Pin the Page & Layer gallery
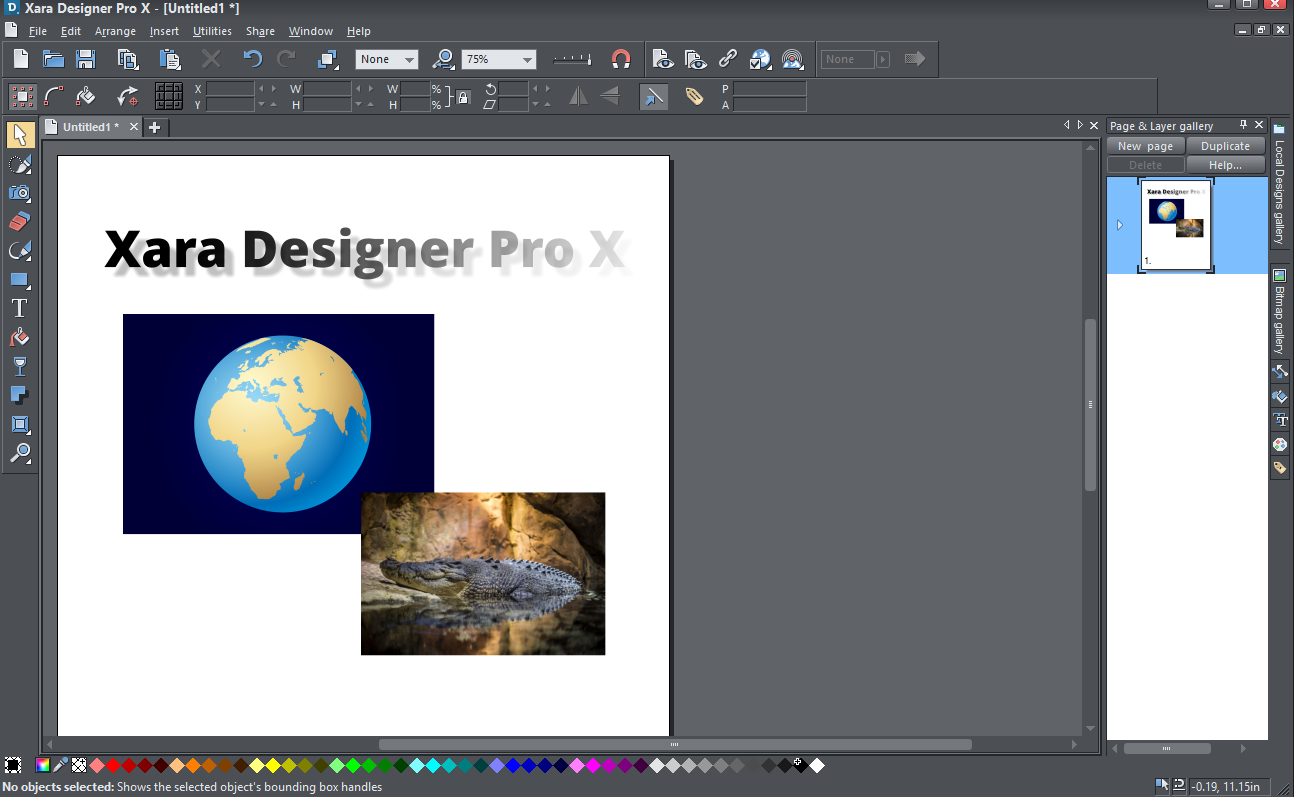The width and height of the screenshot is (1294, 797). click(1243, 125)
